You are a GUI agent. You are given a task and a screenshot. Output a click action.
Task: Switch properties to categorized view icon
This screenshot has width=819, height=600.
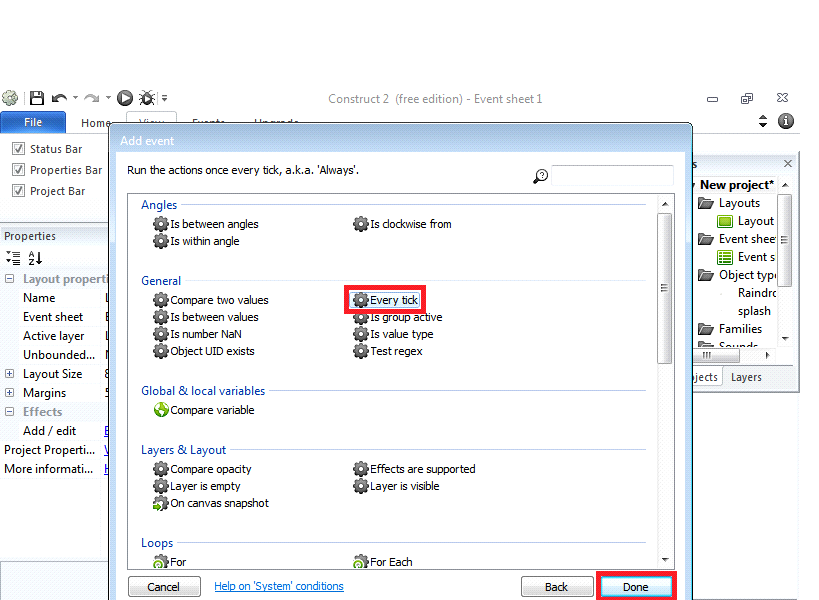click(x=13, y=258)
